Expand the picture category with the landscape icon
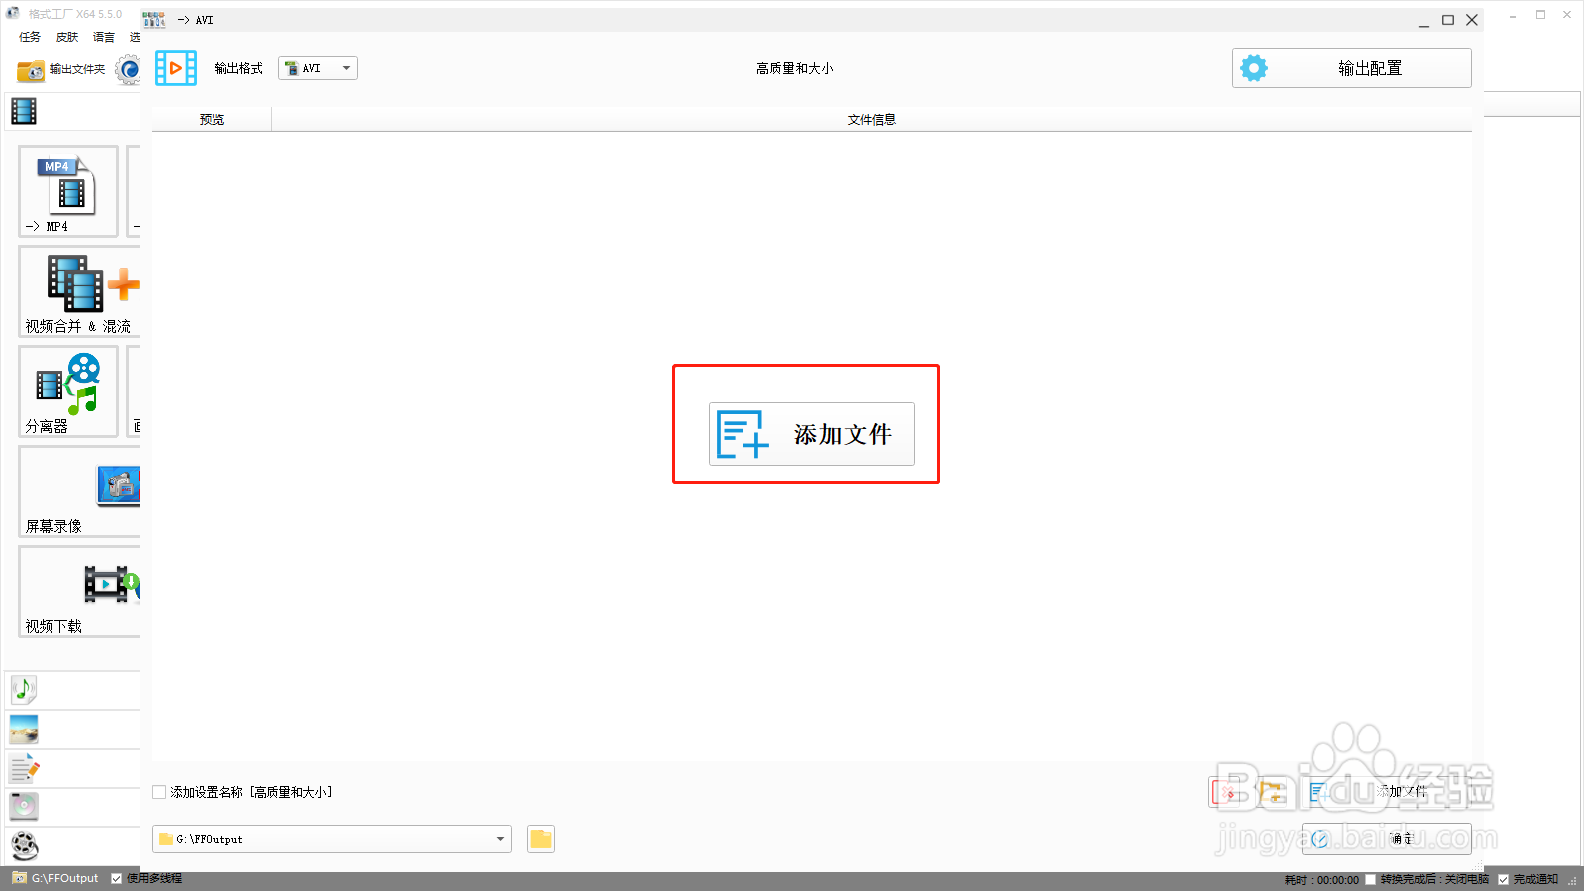 tap(24, 729)
